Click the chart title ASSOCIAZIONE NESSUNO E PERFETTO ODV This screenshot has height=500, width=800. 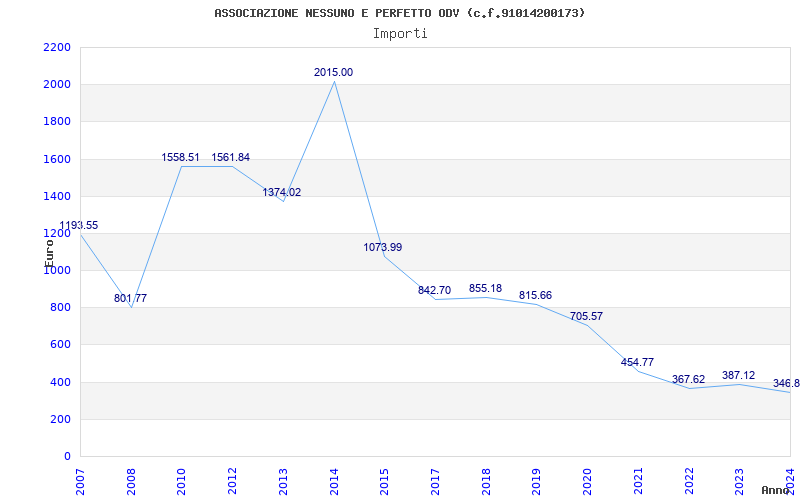click(399, 13)
